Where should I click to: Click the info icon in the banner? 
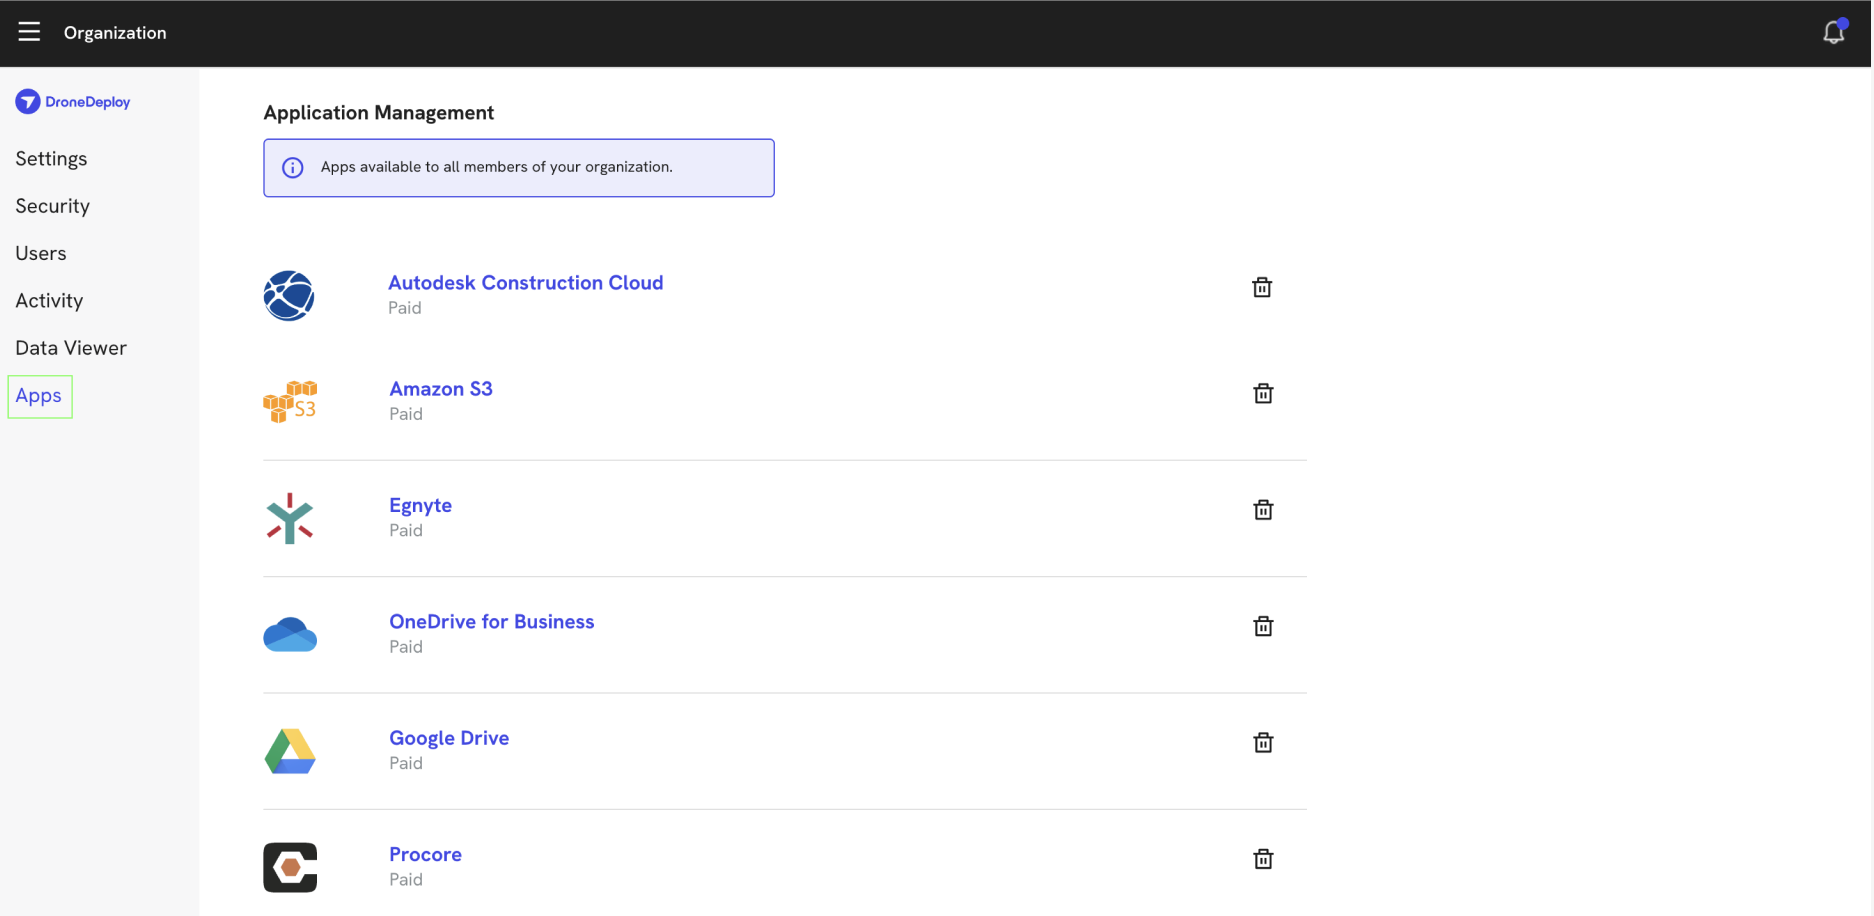tap(292, 168)
